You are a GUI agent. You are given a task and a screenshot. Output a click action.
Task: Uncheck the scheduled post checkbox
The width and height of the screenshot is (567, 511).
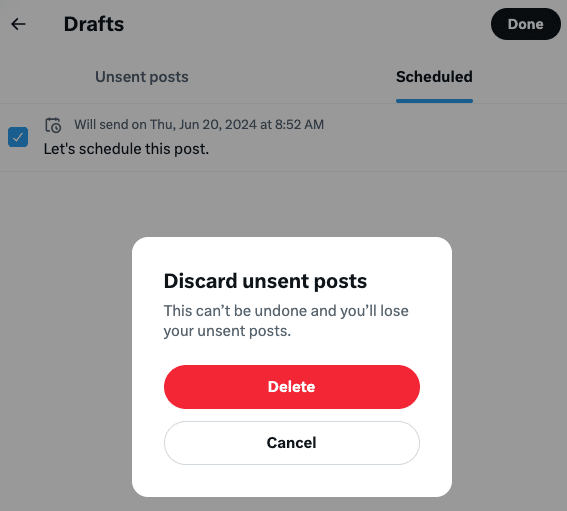click(18, 137)
